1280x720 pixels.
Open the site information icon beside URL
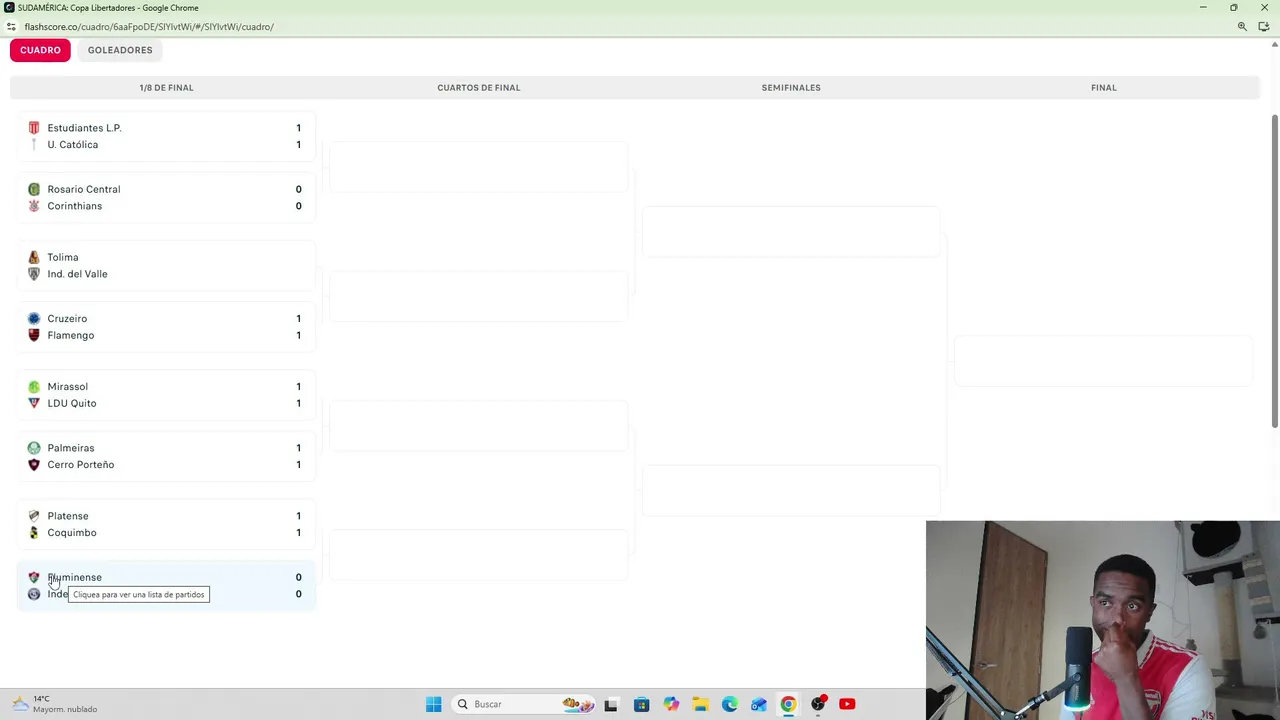pos(11,27)
